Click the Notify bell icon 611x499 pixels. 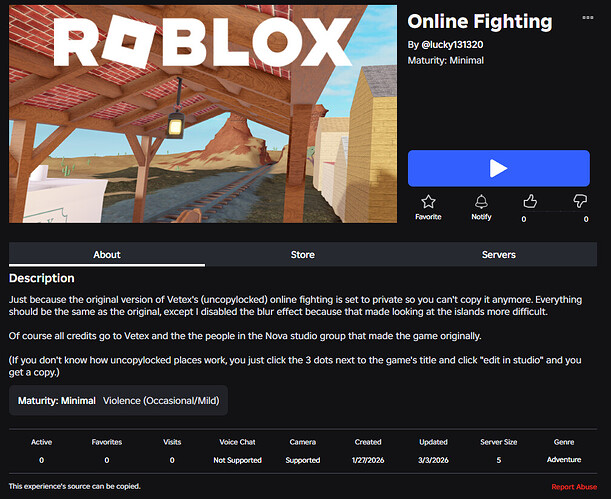(482, 202)
